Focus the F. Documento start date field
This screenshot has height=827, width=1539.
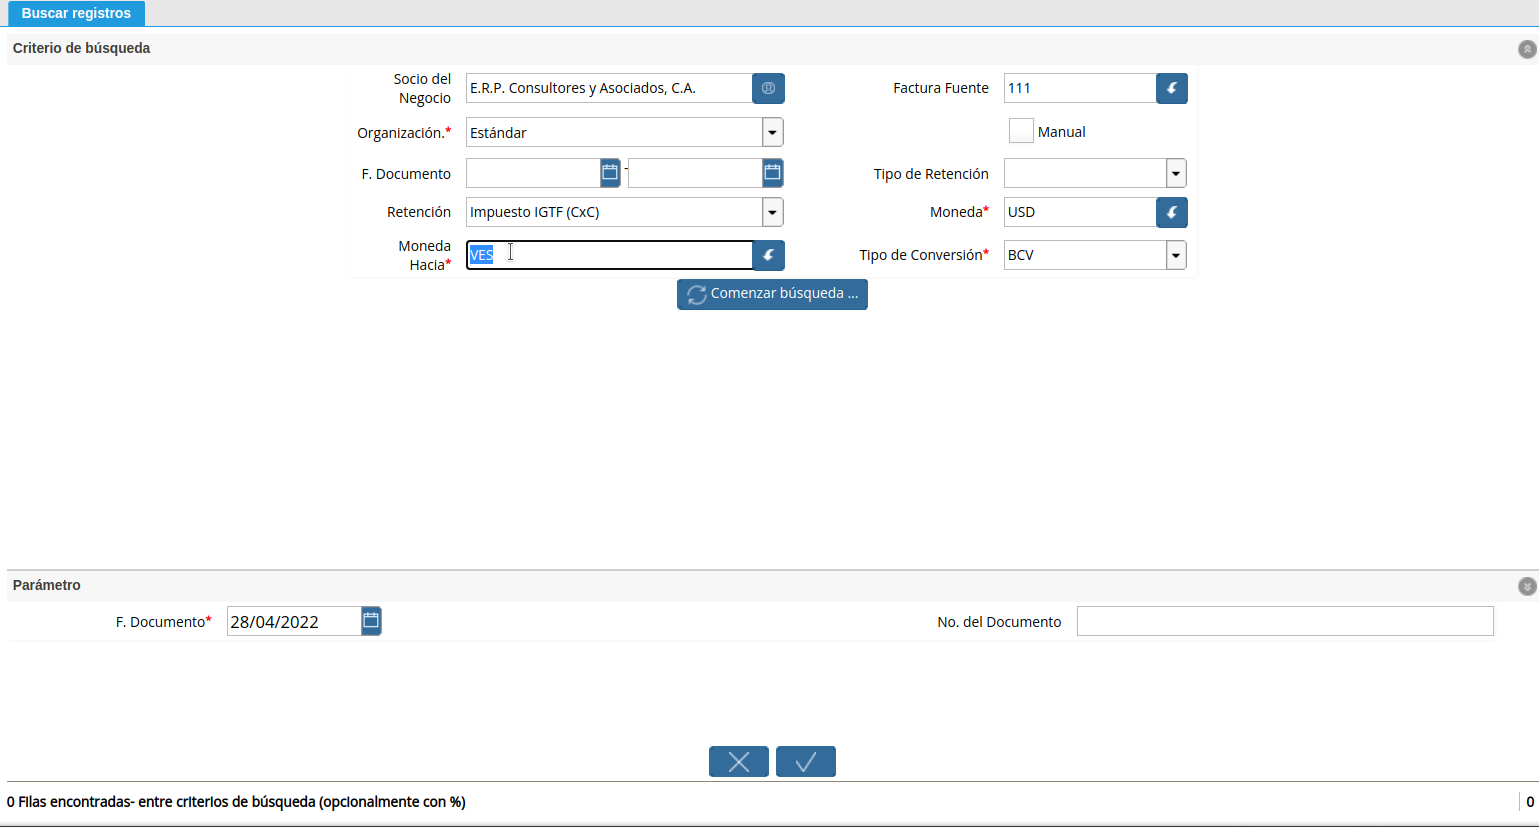pyautogui.click(x=533, y=173)
